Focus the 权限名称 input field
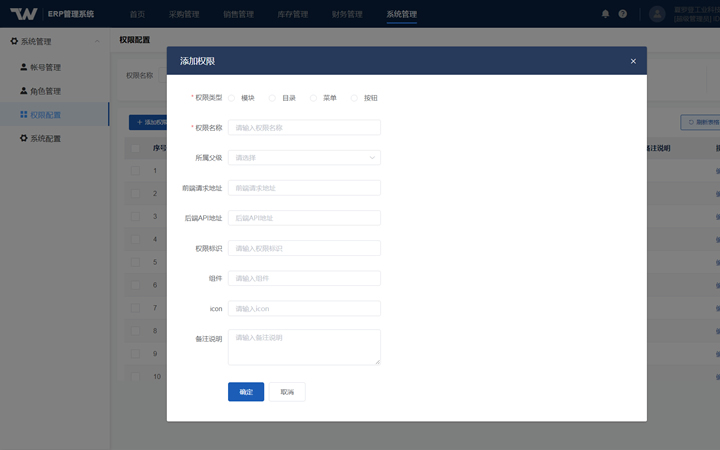This screenshot has height=450, width=720. pos(304,128)
